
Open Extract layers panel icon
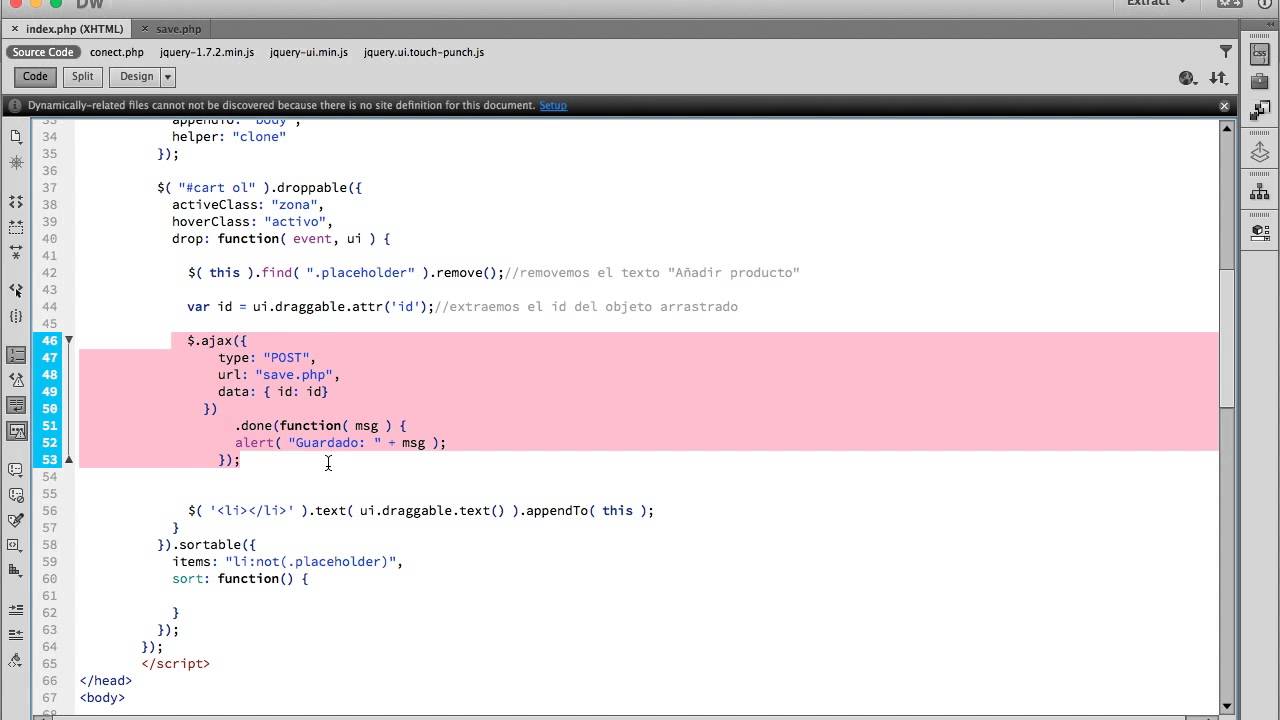point(1260,152)
